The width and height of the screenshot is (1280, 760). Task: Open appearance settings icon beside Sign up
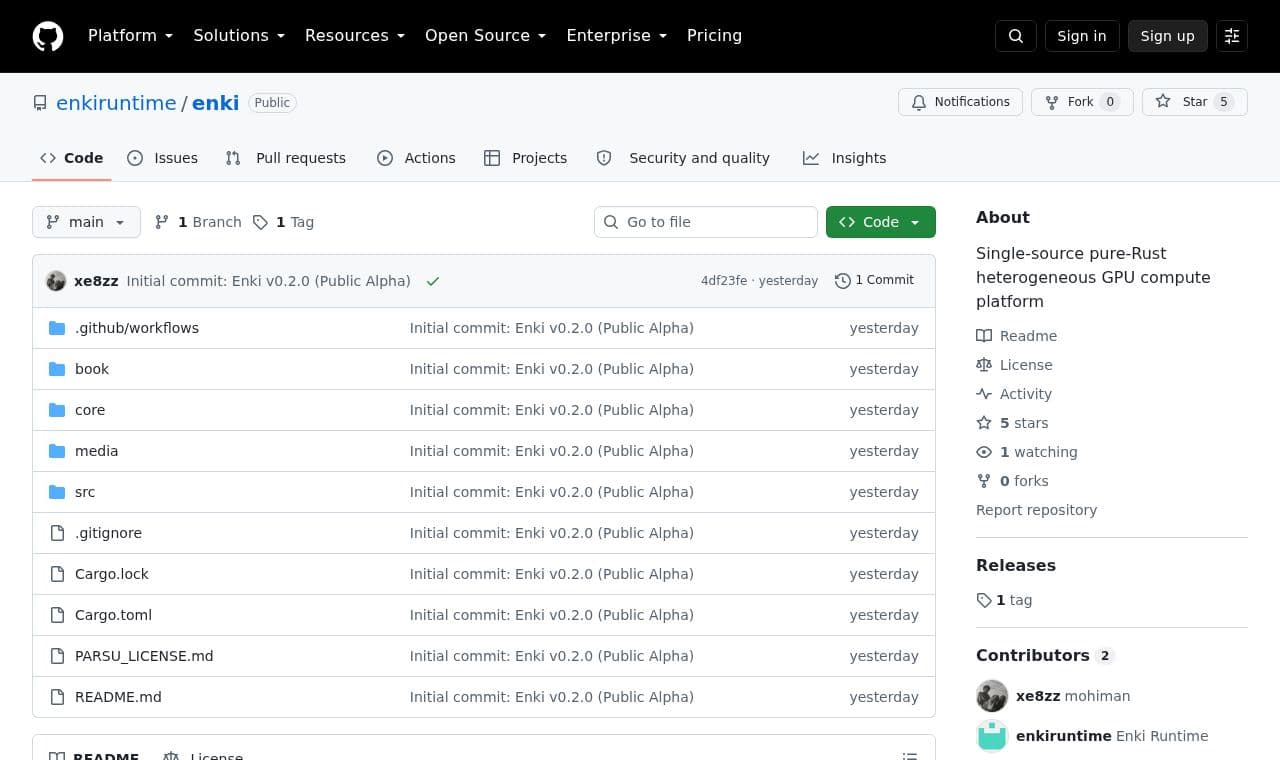click(x=1232, y=36)
